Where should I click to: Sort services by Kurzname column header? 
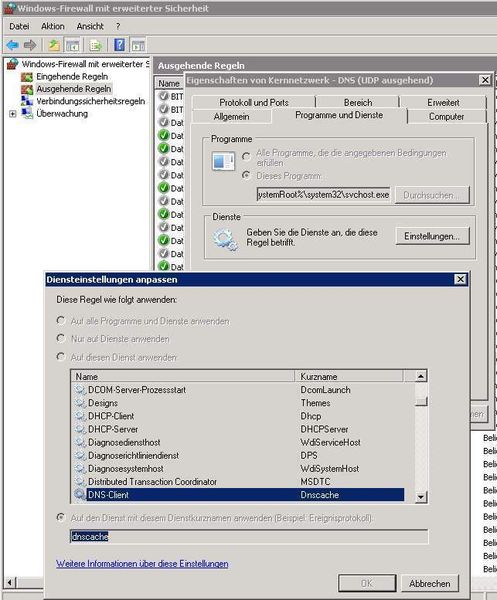[349, 377]
